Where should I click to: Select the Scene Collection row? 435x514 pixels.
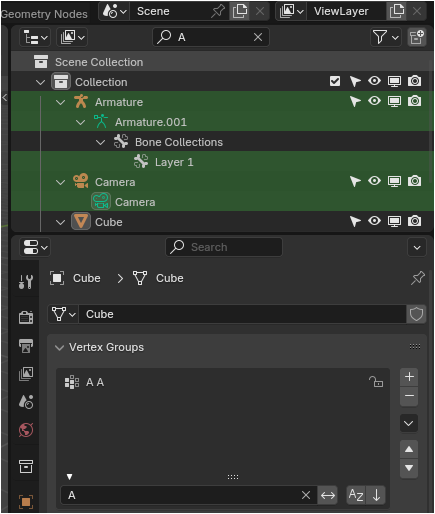(x=222, y=62)
